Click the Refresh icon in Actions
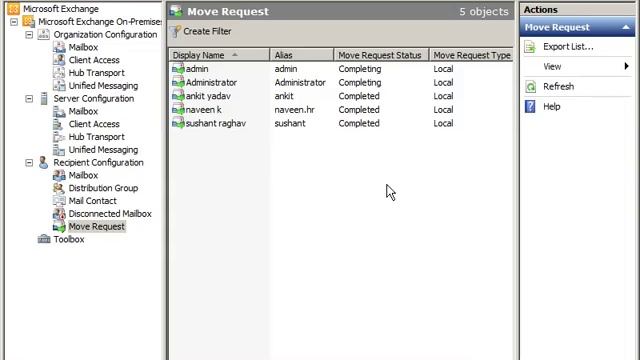This screenshot has width=640, height=360. point(530,87)
